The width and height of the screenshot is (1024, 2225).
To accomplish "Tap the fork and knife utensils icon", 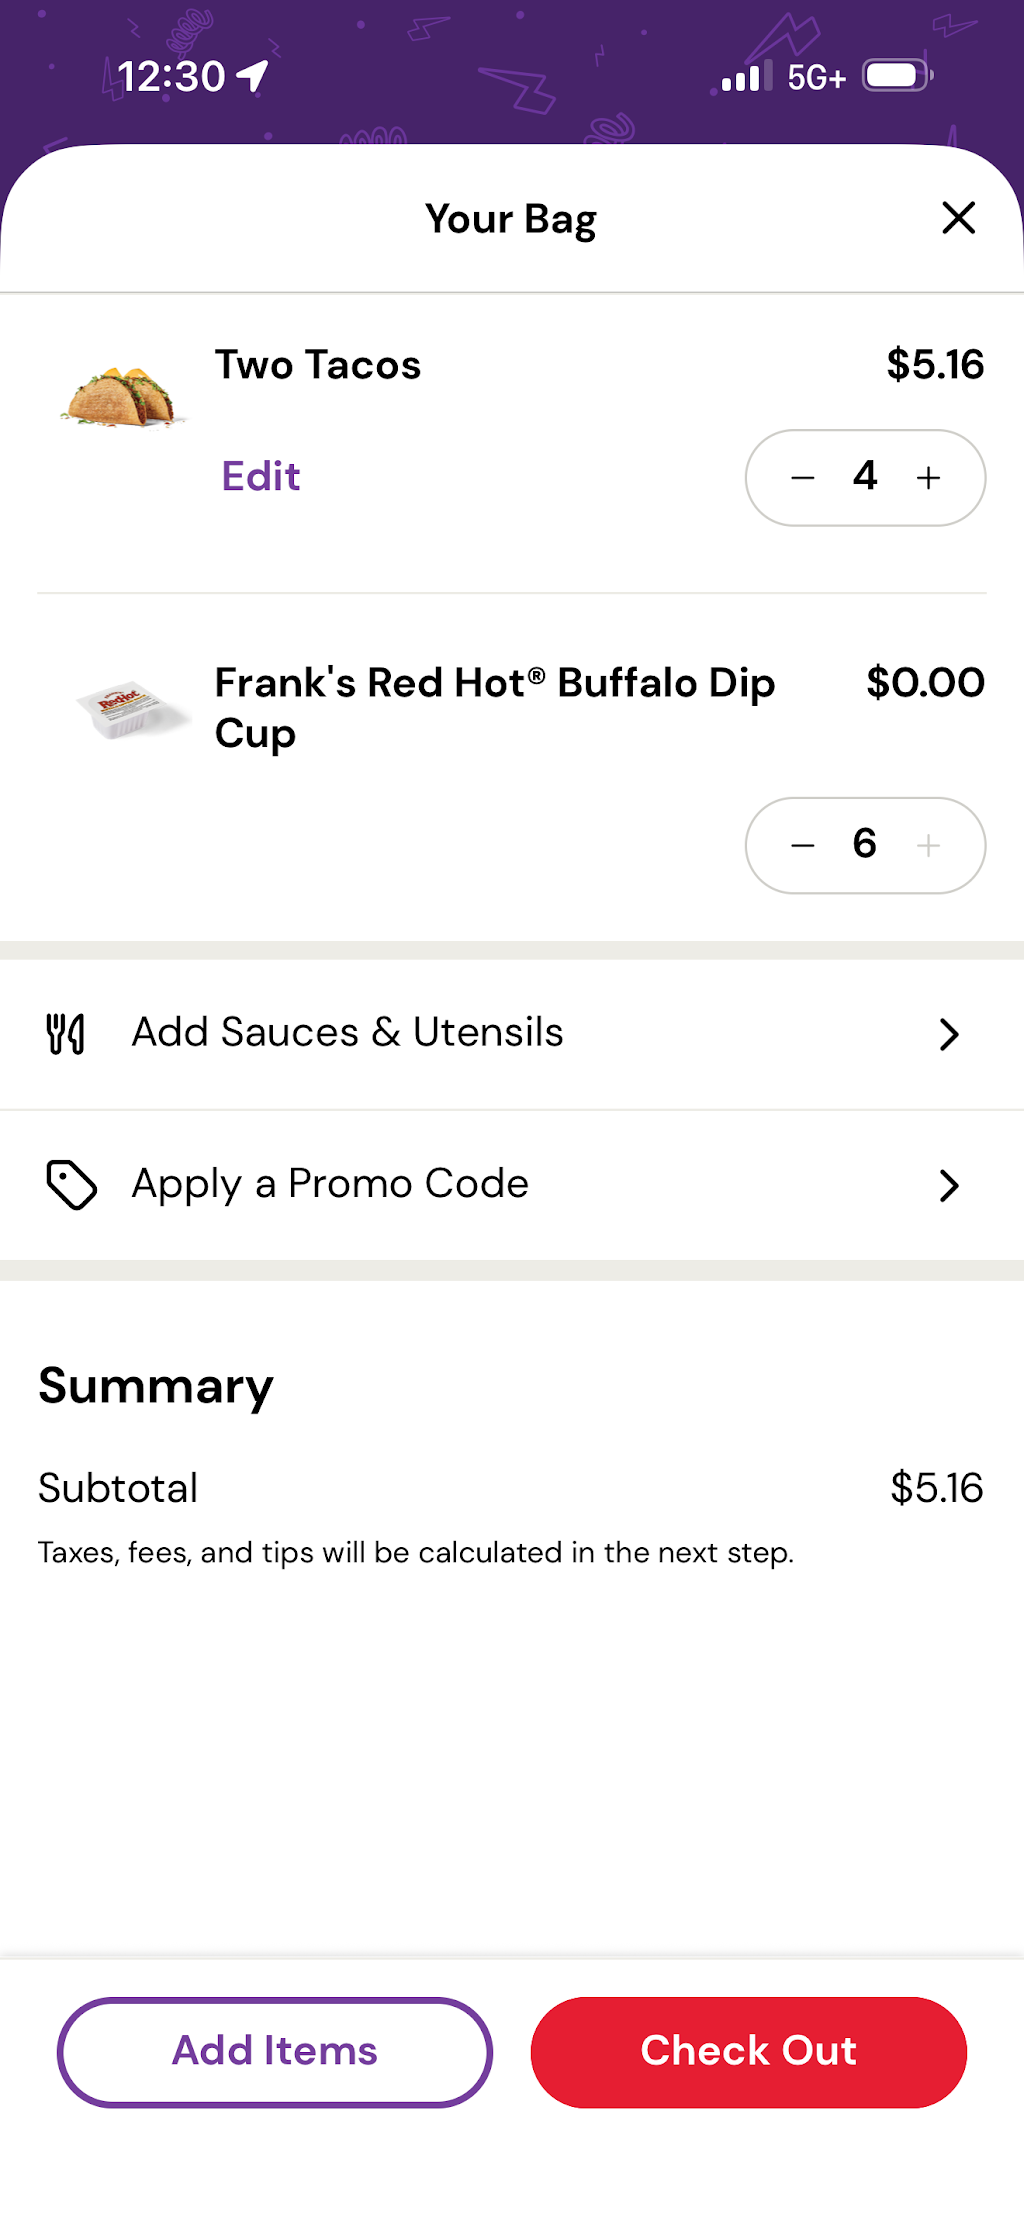I will [x=66, y=1034].
